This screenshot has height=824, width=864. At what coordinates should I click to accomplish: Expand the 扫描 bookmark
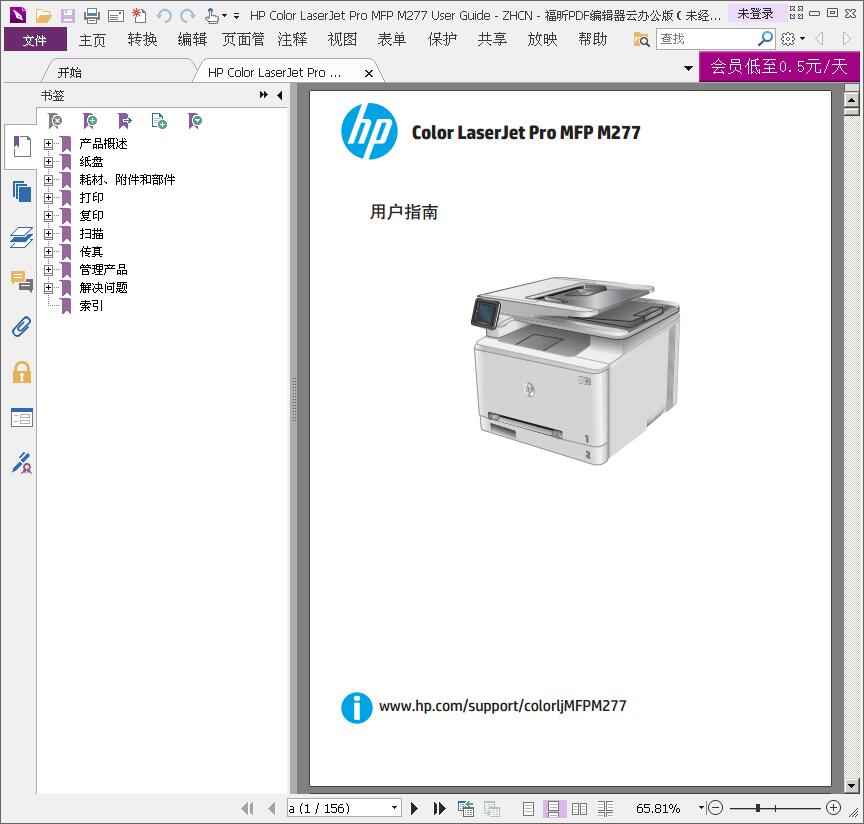tap(48, 234)
